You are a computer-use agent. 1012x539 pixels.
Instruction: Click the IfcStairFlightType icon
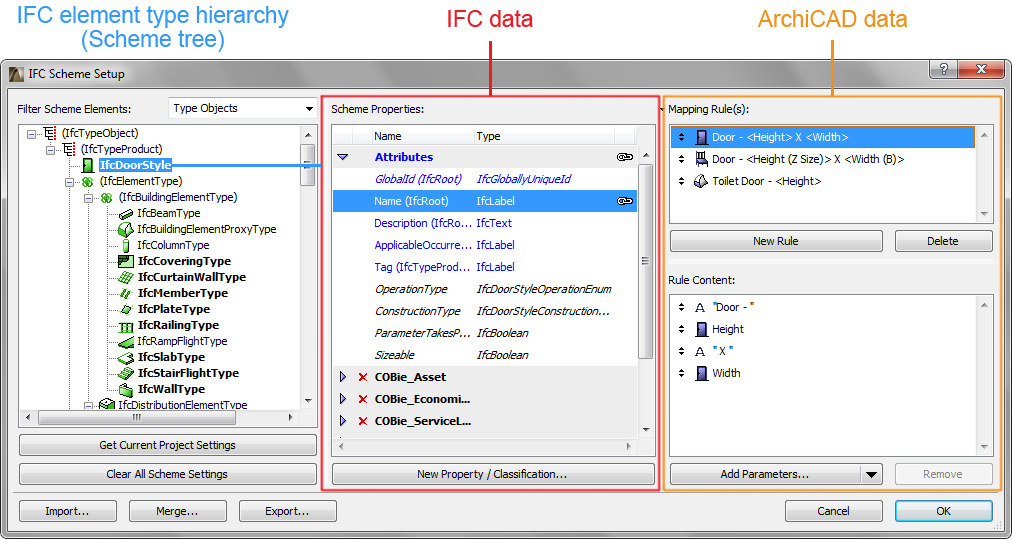126,373
